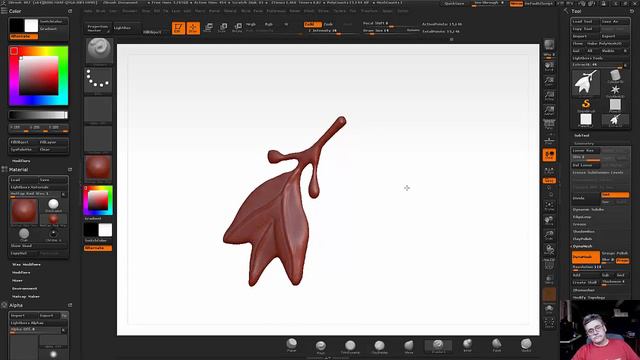This screenshot has height=360, width=640.
Task: Expand the ZRemesher section
Action: (584, 290)
